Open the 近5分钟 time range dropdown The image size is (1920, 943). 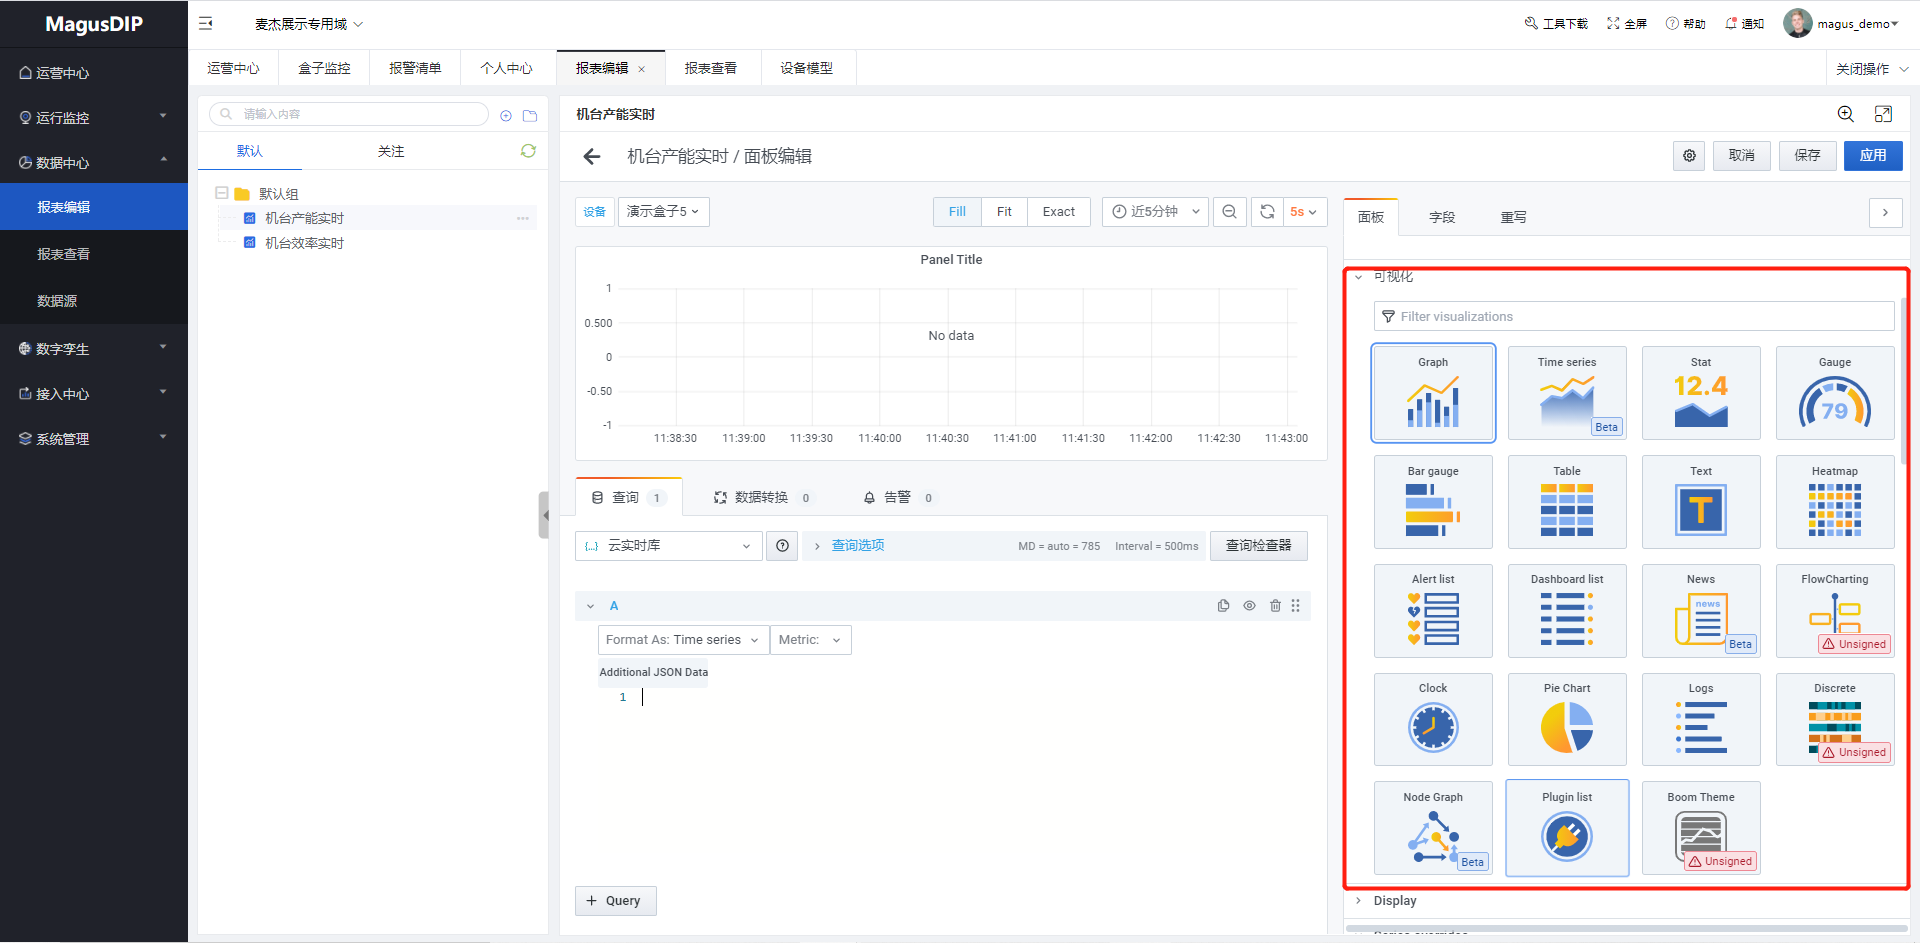pyautogui.click(x=1156, y=212)
